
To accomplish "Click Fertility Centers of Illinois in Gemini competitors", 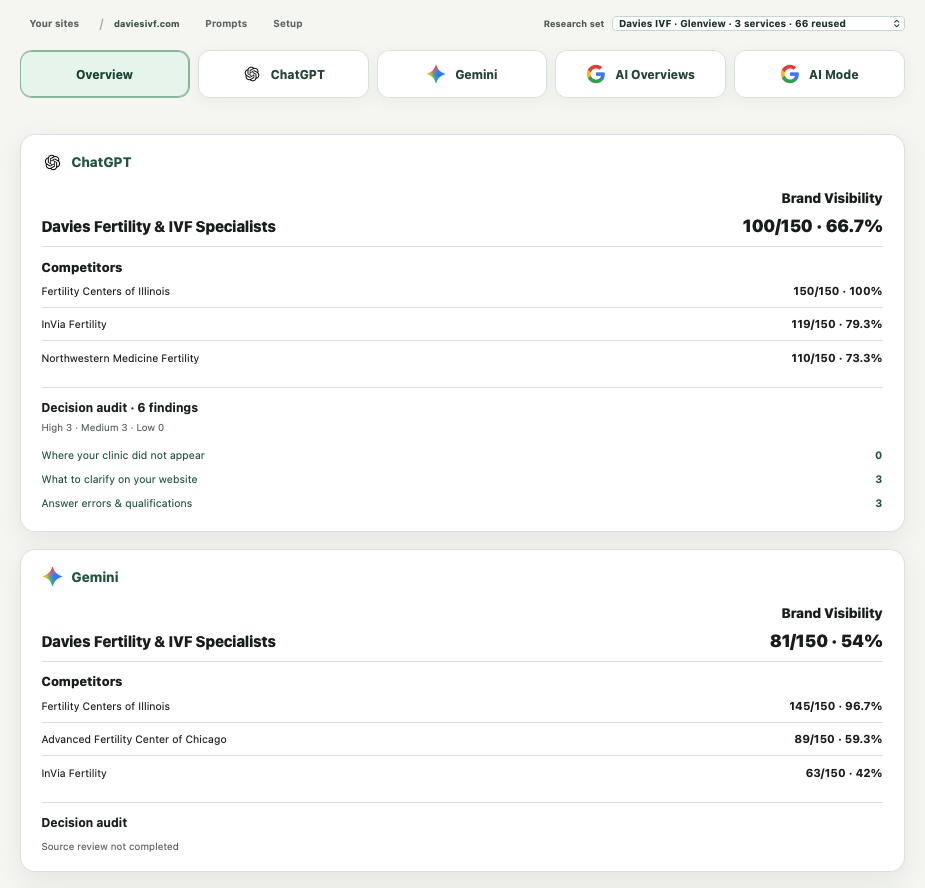I will pyautogui.click(x=106, y=706).
